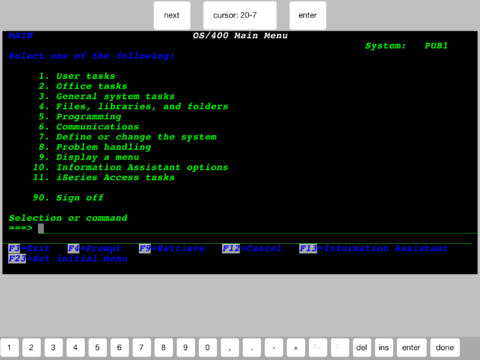This screenshot has height=360, width=480.
Task: Select option 90. Sign off
Action: coord(68,198)
